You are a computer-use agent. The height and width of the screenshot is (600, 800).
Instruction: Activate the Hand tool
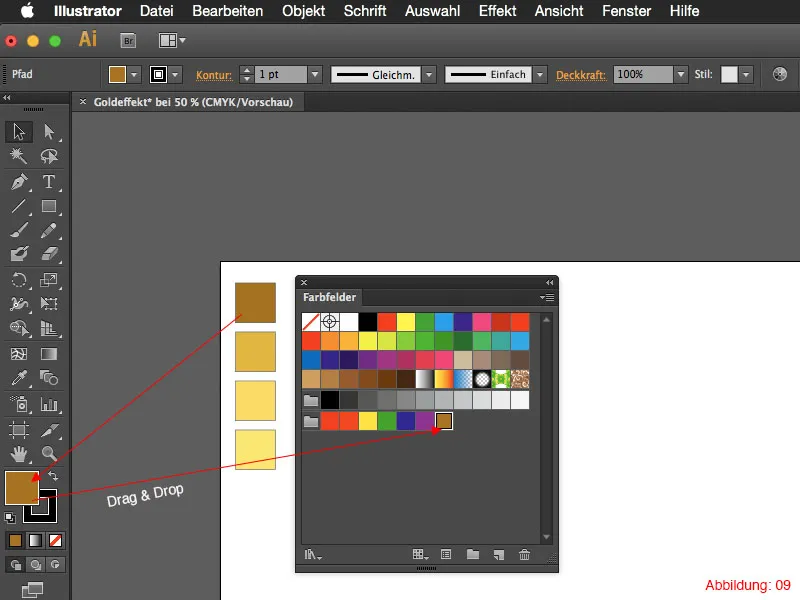pyautogui.click(x=19, y=453)
